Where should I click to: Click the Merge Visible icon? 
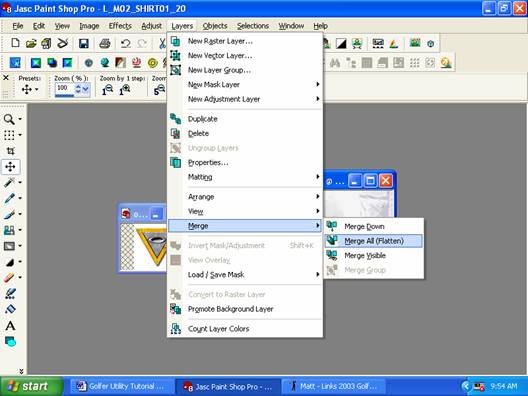pyautogui.click(x=332, y=255)
